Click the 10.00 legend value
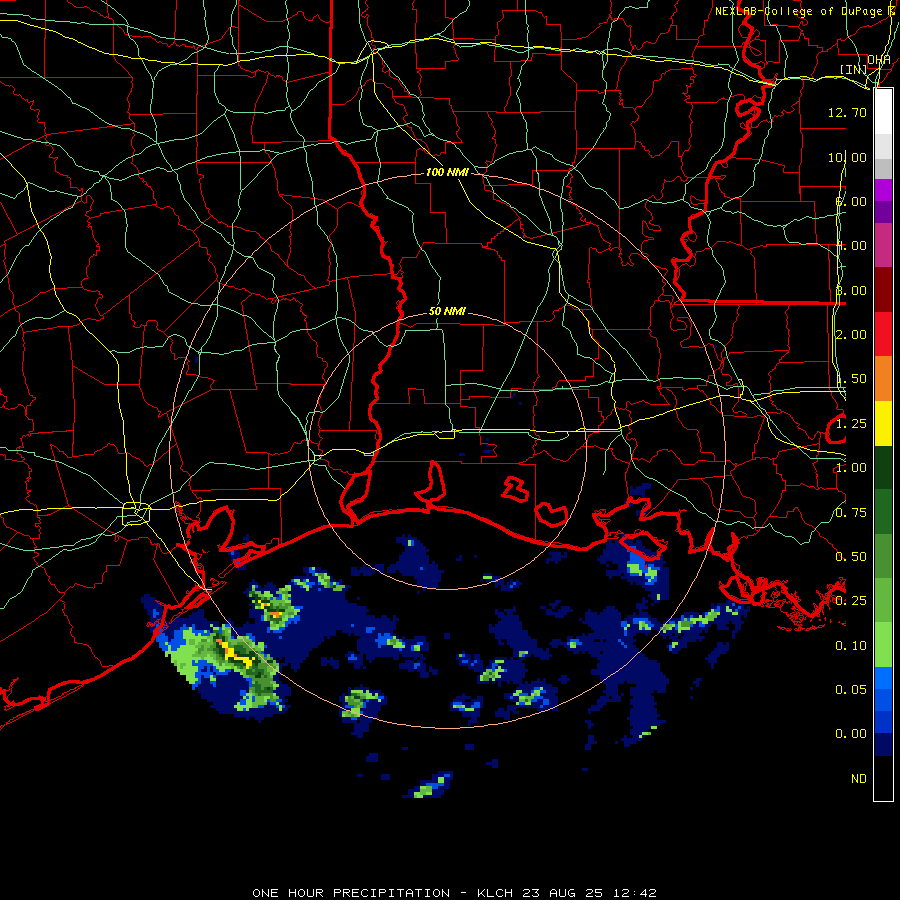The height and width of the screenshot is (900, 900). click(847, 157)
